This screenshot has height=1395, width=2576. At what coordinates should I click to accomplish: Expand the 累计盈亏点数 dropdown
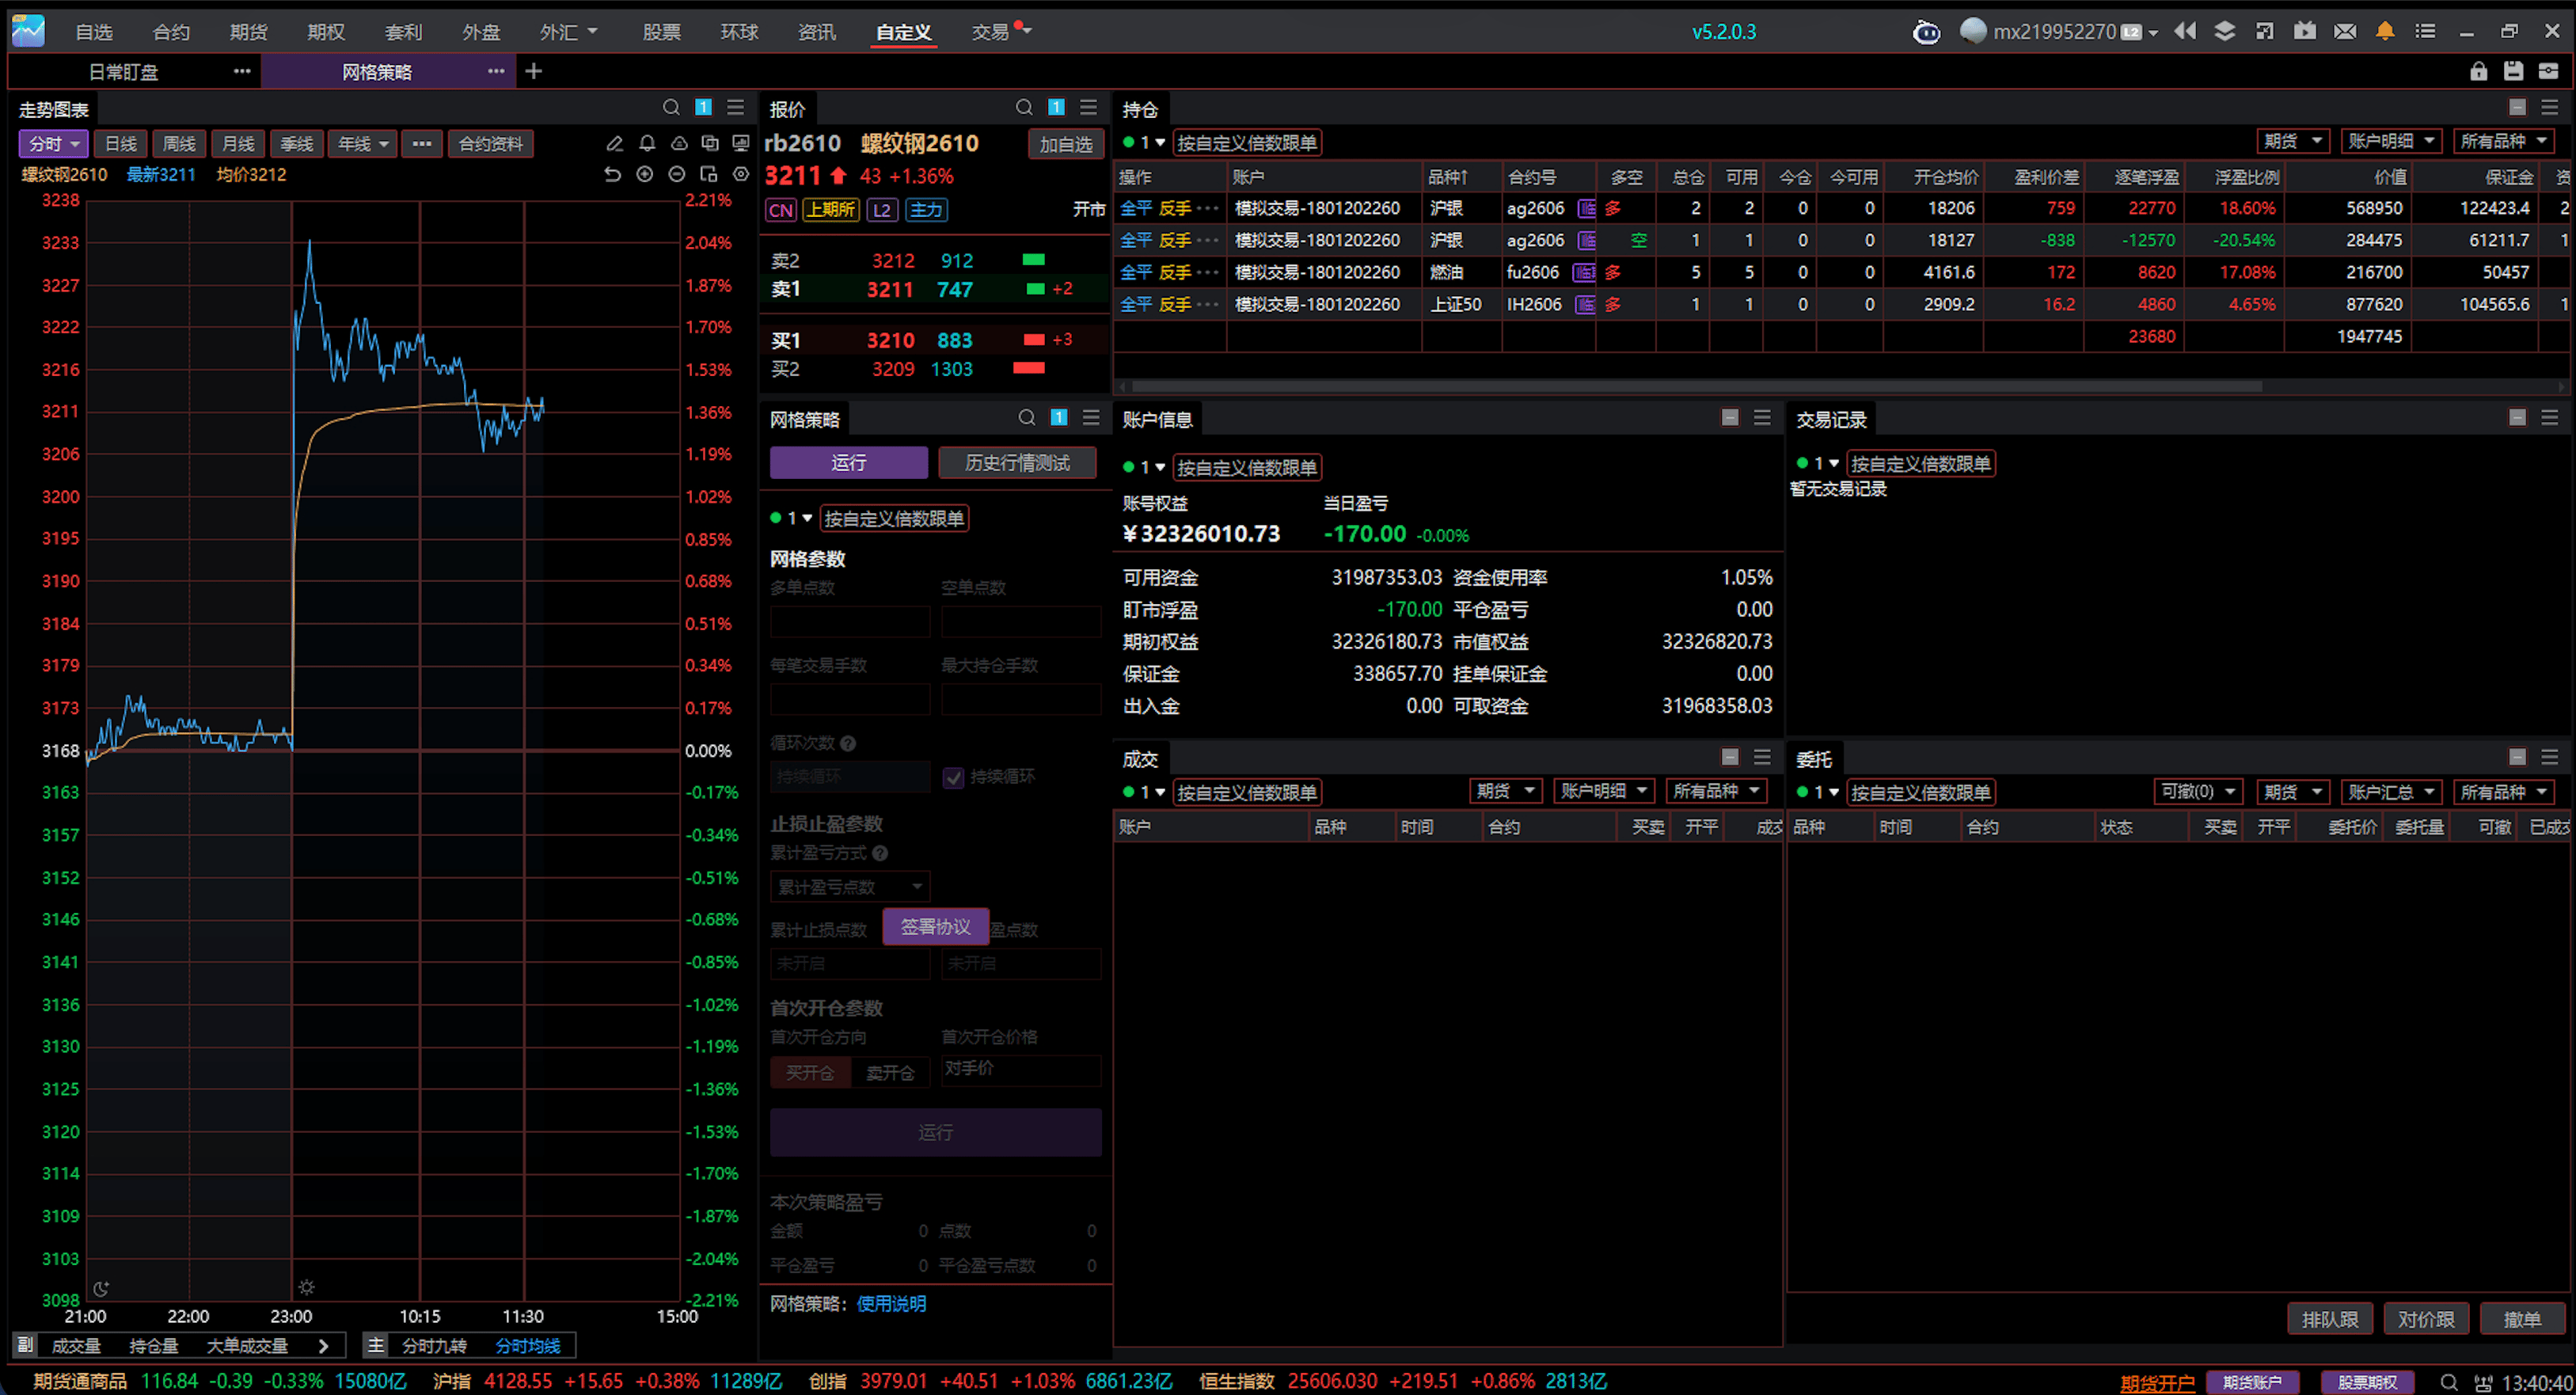pos(850,887)
